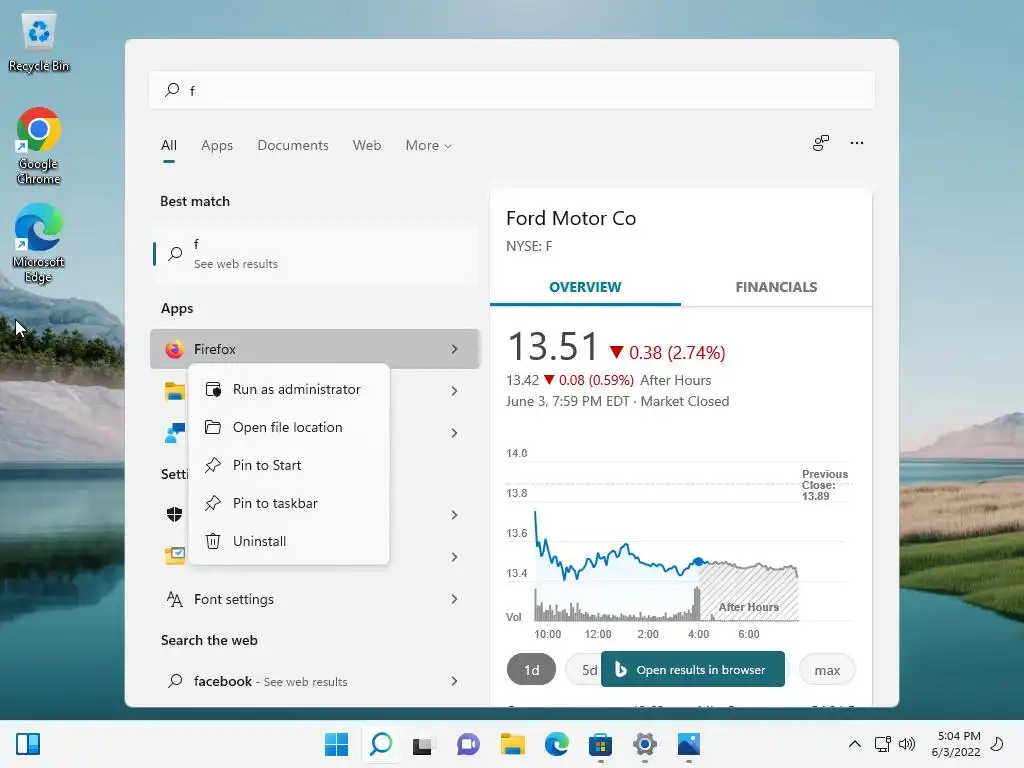Open the Windows Start button
The height and width of the screenshot is (768, 1024).
336,744
